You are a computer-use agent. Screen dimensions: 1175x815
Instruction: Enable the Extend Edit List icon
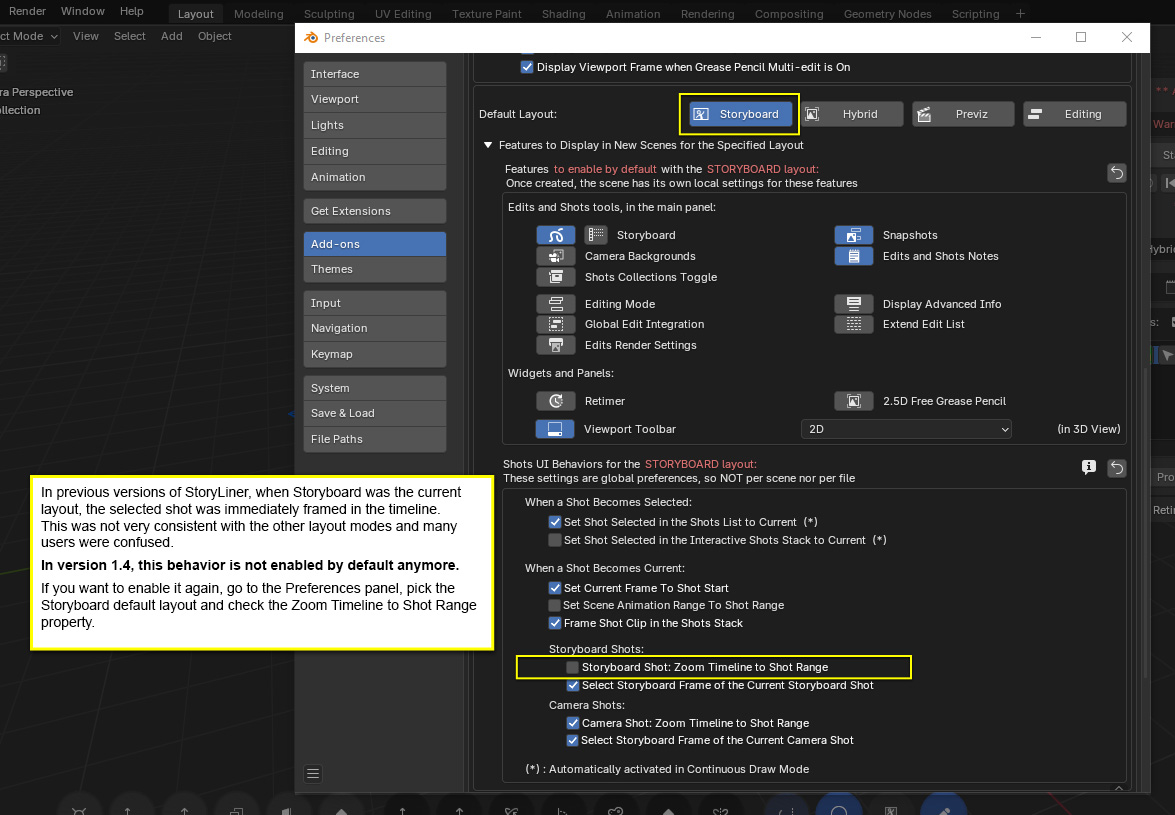coord(854,324)
